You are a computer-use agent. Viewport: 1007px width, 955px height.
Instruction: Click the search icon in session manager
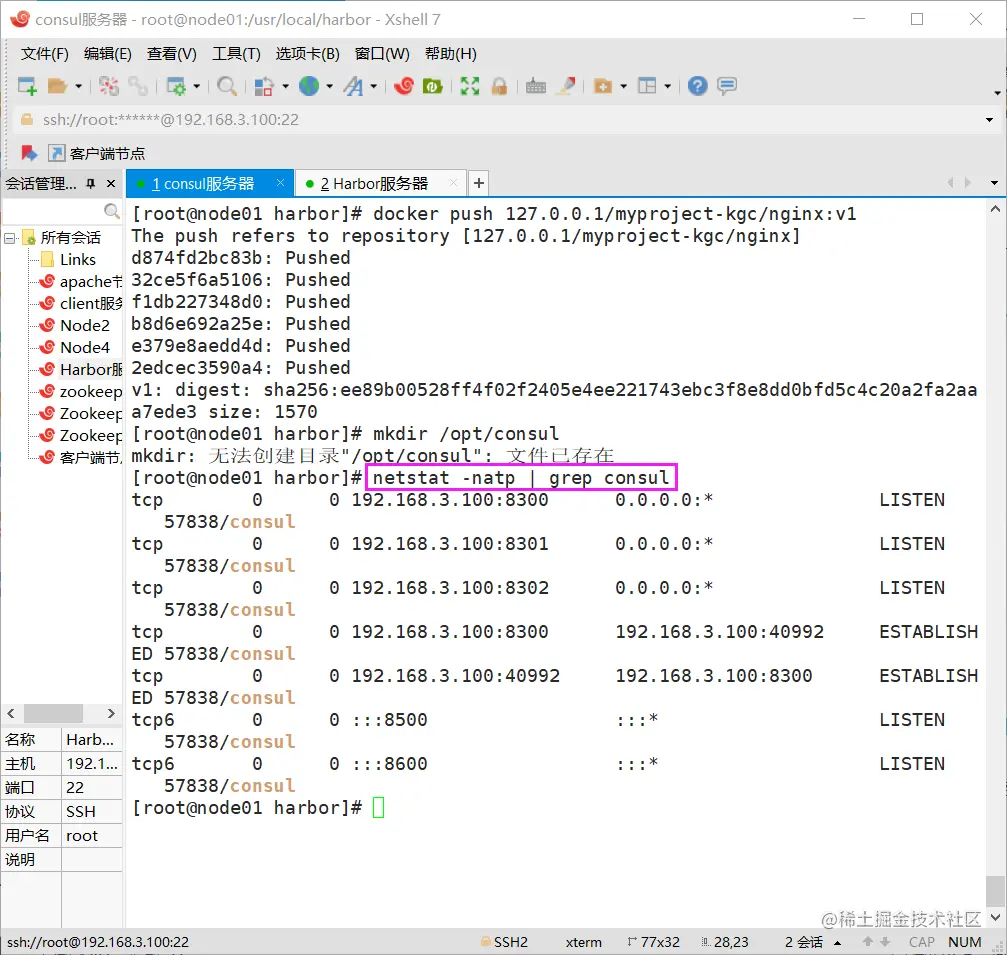pyautogui.click(x=112, y=211)
